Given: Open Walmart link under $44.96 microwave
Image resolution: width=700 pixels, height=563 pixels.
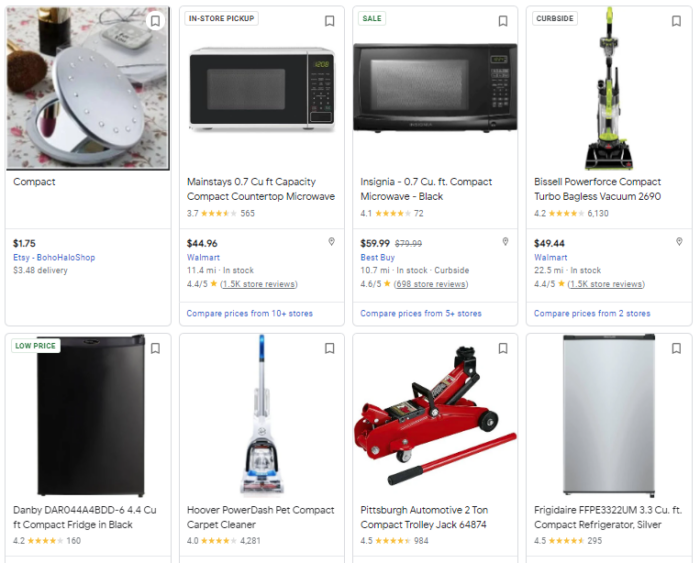Looking at the screenshot, I should coord(203,258).
